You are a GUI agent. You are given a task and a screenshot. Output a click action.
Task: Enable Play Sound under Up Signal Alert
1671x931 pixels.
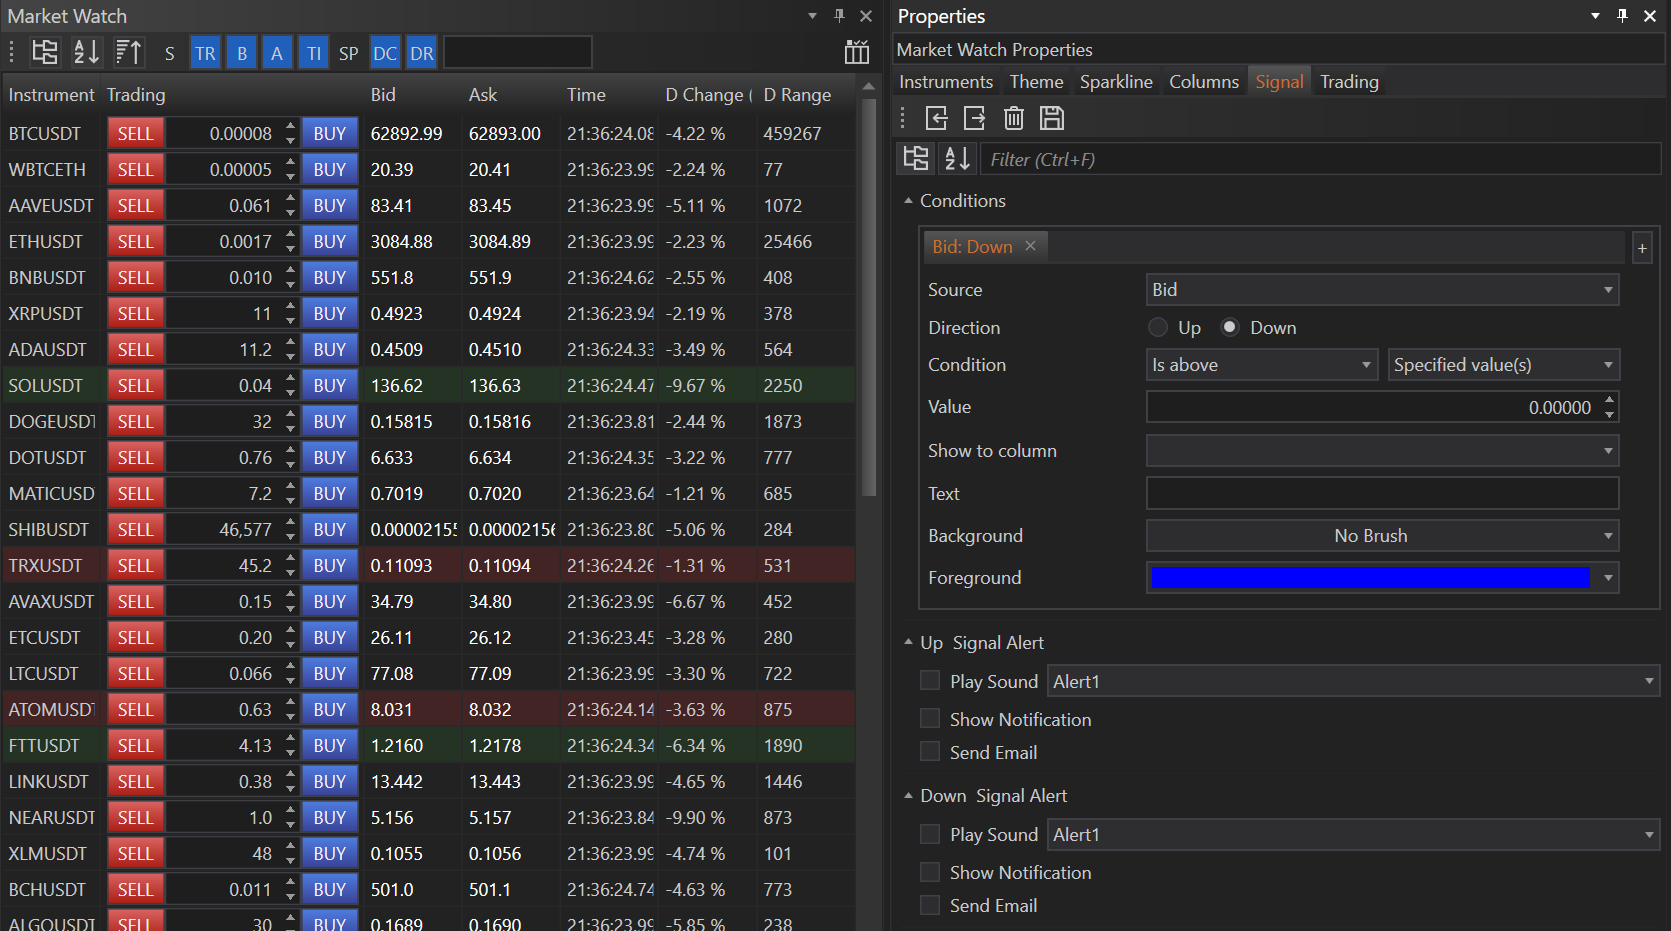click(x=930, y=681)
